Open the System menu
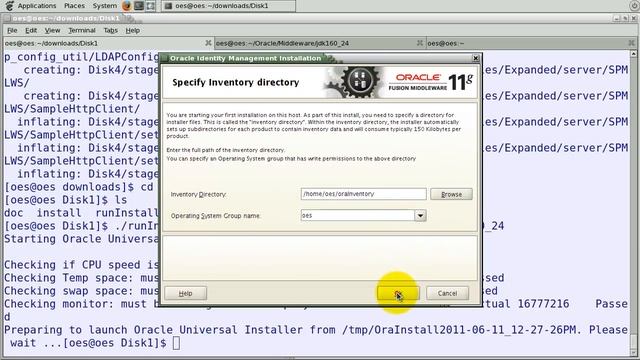The height and width of the screenshot is (360, 640). [104, 6]
